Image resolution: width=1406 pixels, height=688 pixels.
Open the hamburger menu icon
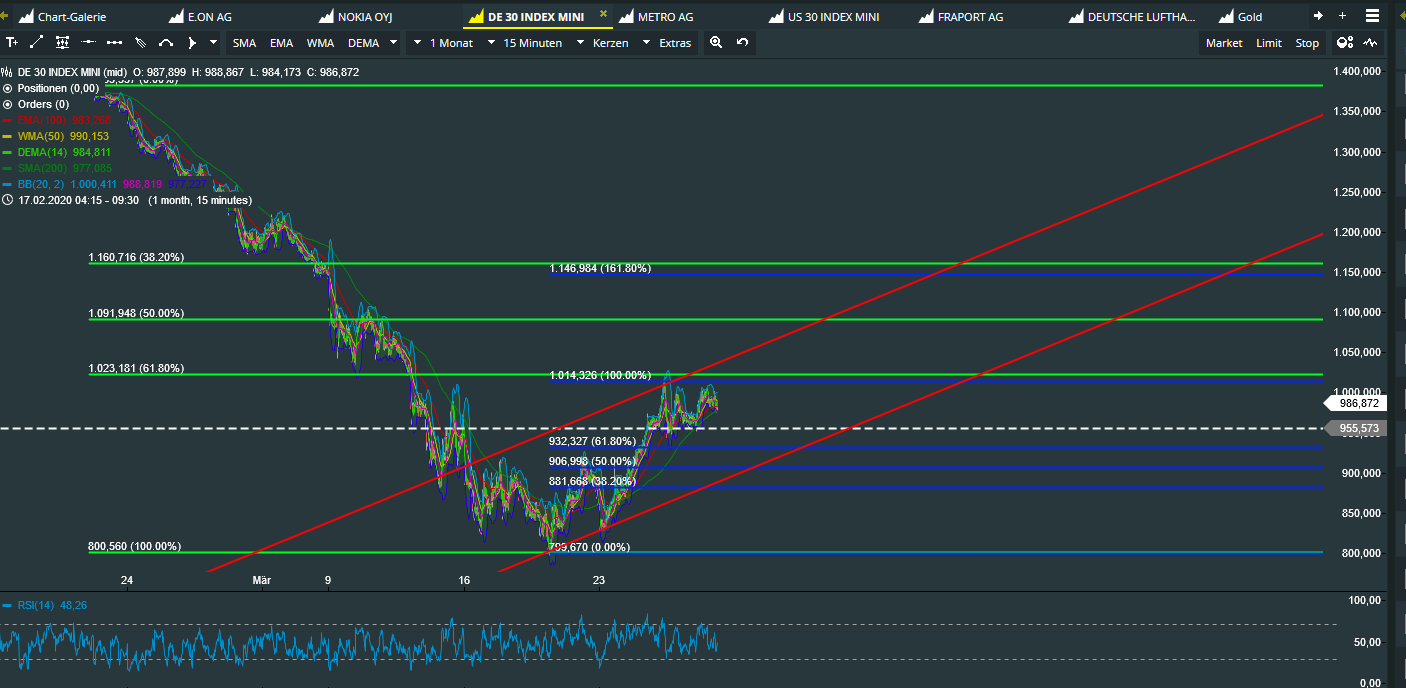(1372, 16)
